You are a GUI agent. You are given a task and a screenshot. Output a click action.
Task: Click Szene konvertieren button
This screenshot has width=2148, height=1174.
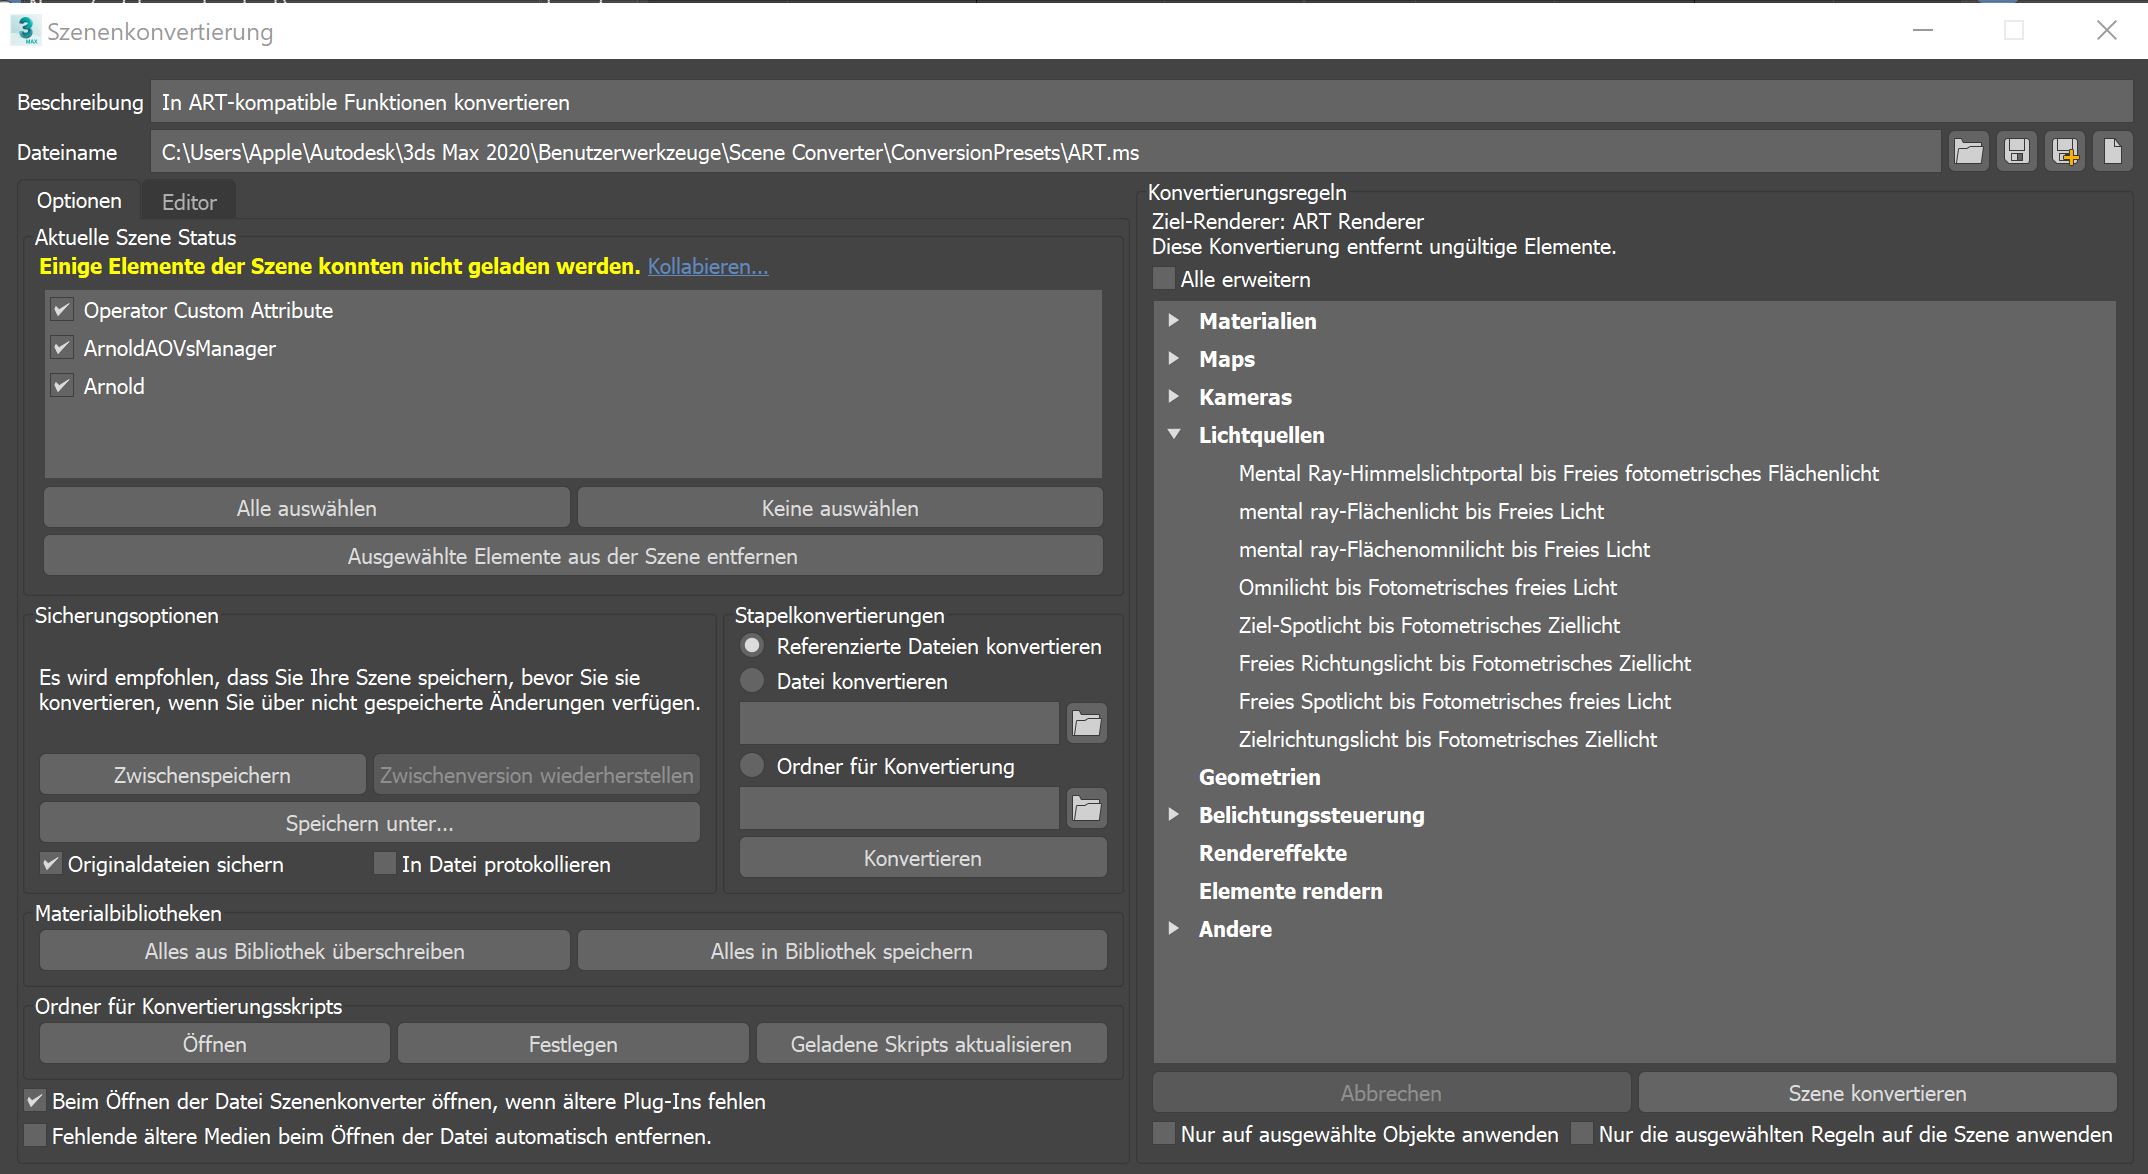(x=1877, y=1093)
